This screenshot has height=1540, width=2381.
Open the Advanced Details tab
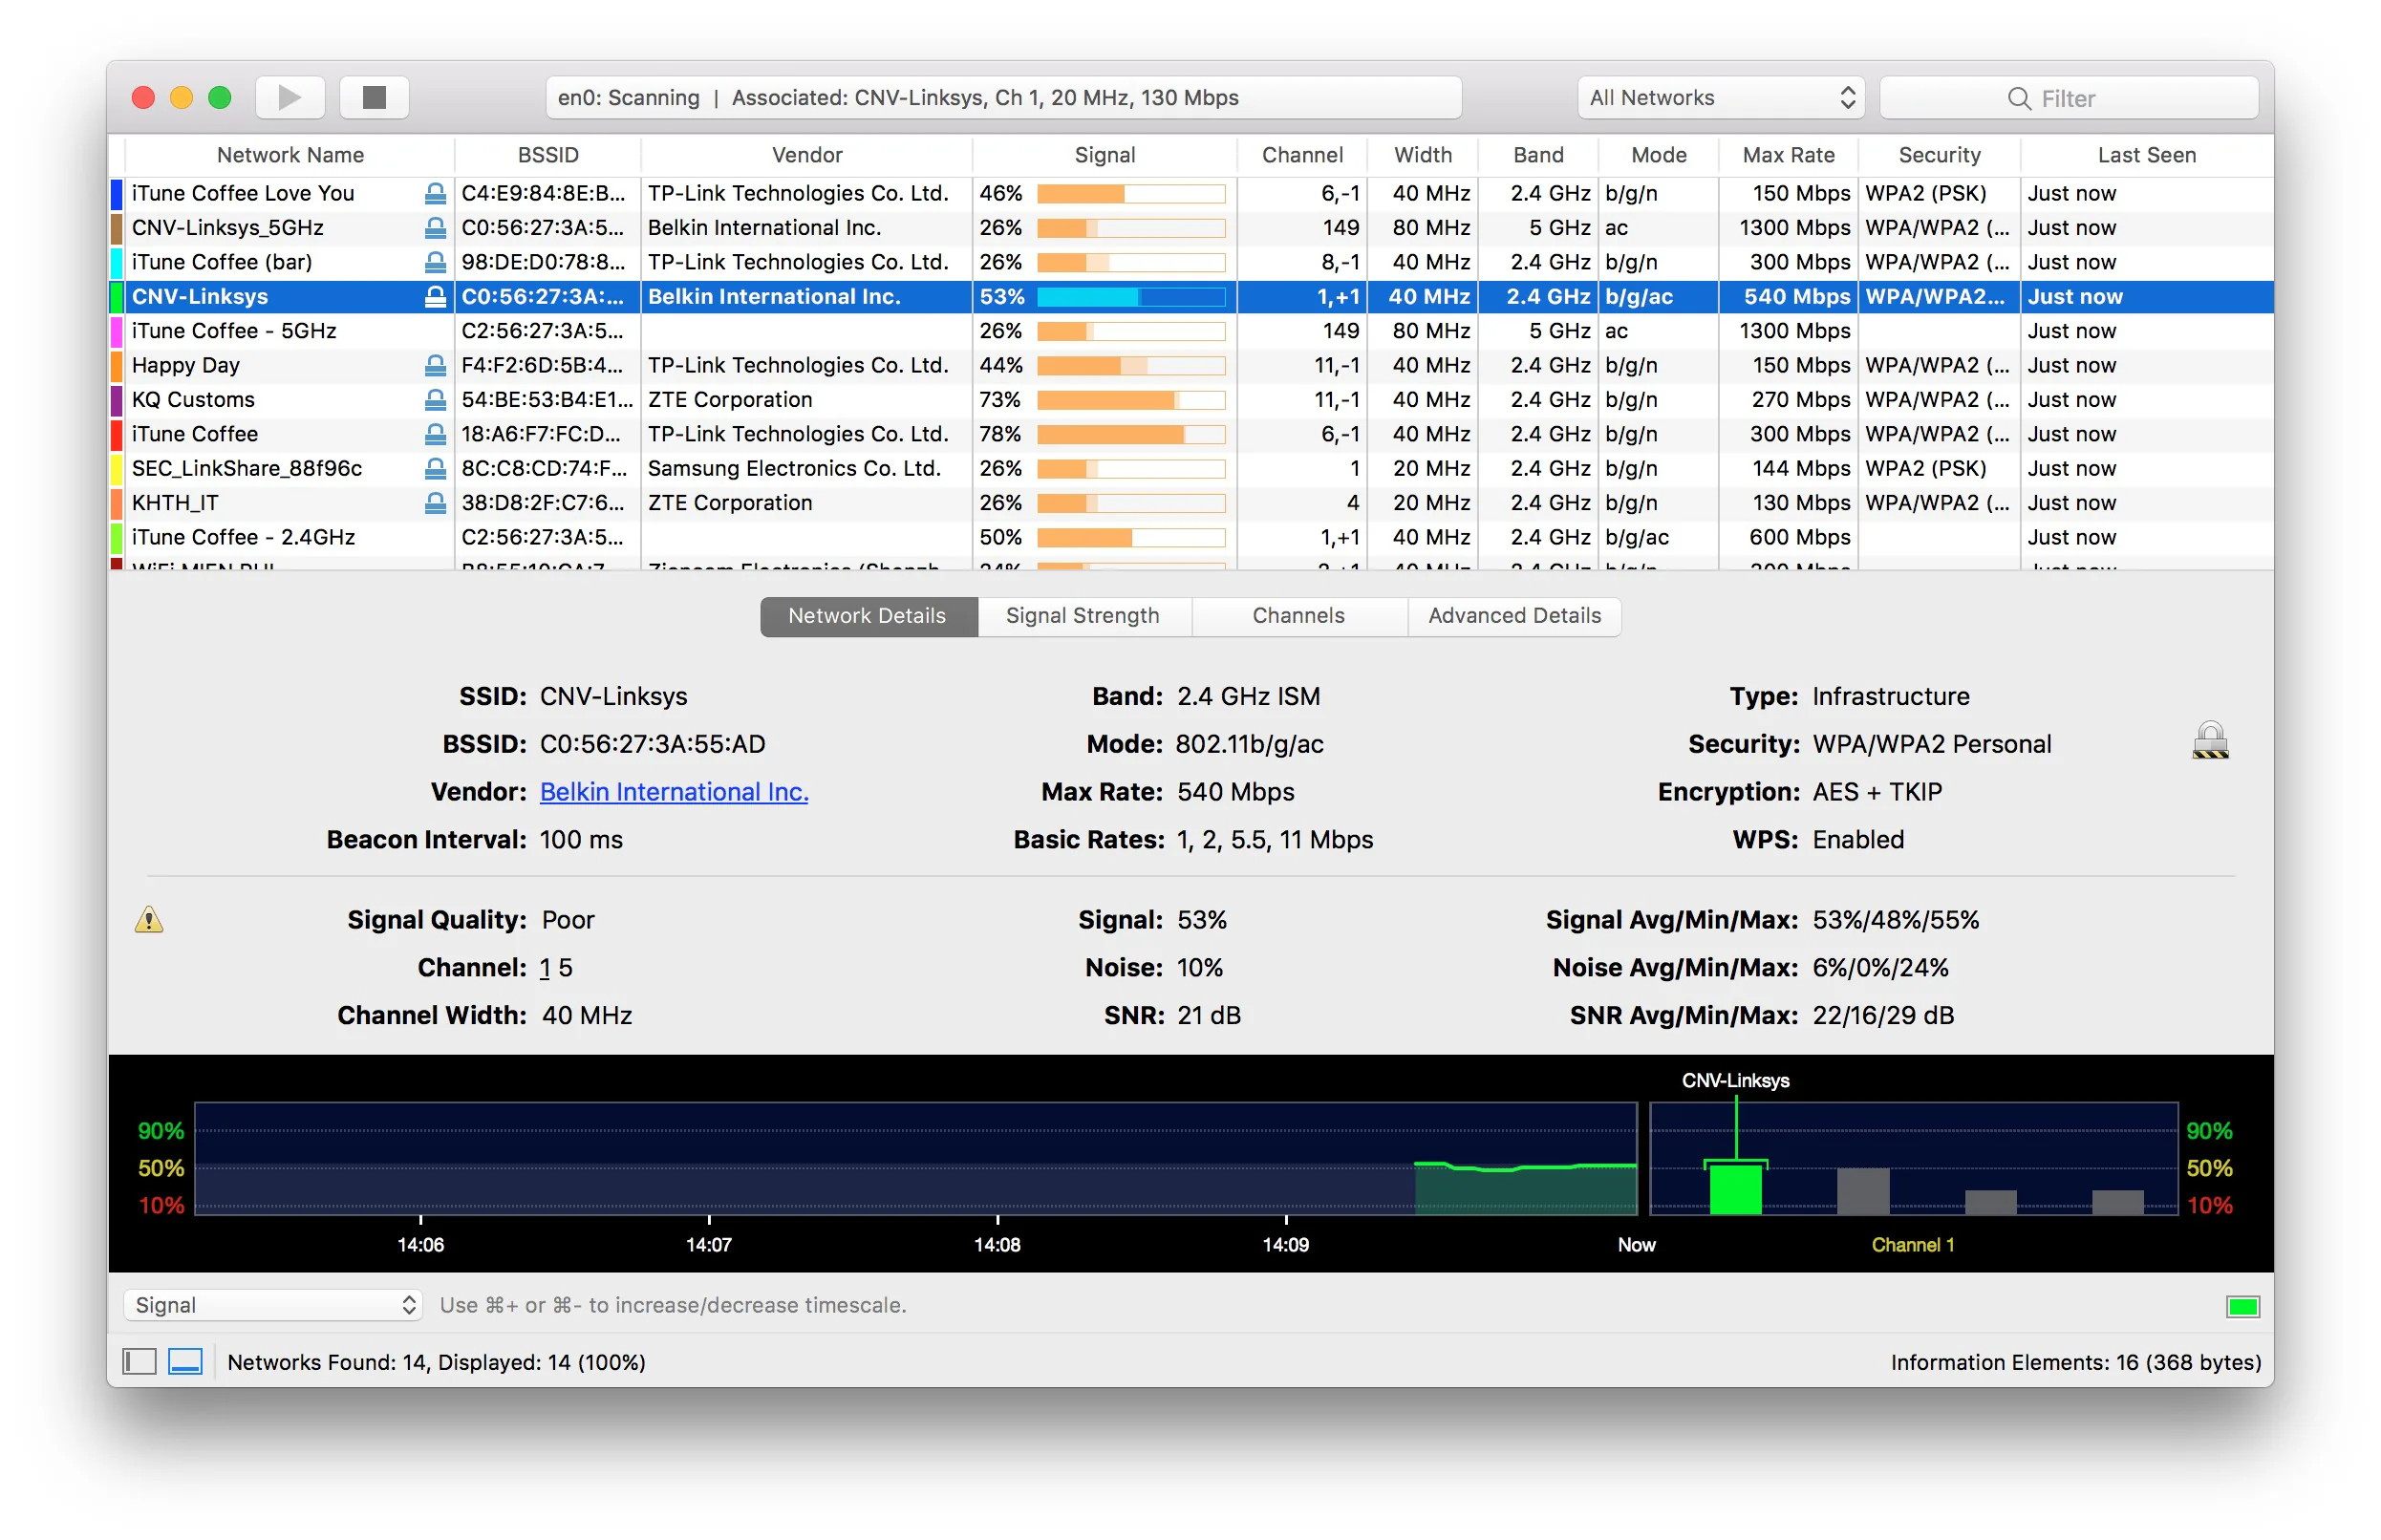(x=1514, y=615)
